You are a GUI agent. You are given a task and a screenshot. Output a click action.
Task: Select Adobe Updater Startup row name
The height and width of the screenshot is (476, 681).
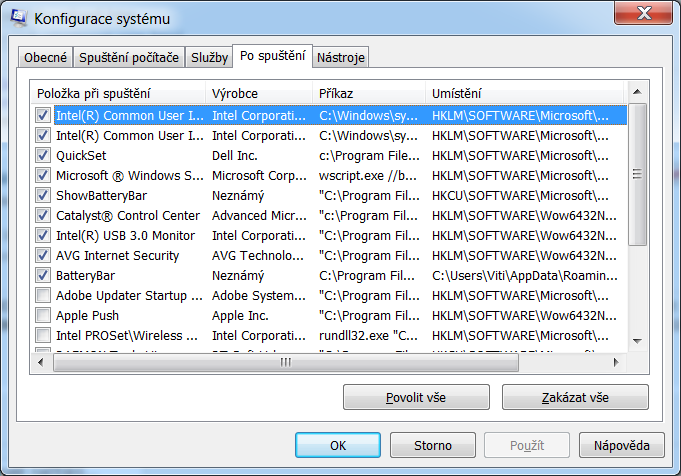pos(129,295)
